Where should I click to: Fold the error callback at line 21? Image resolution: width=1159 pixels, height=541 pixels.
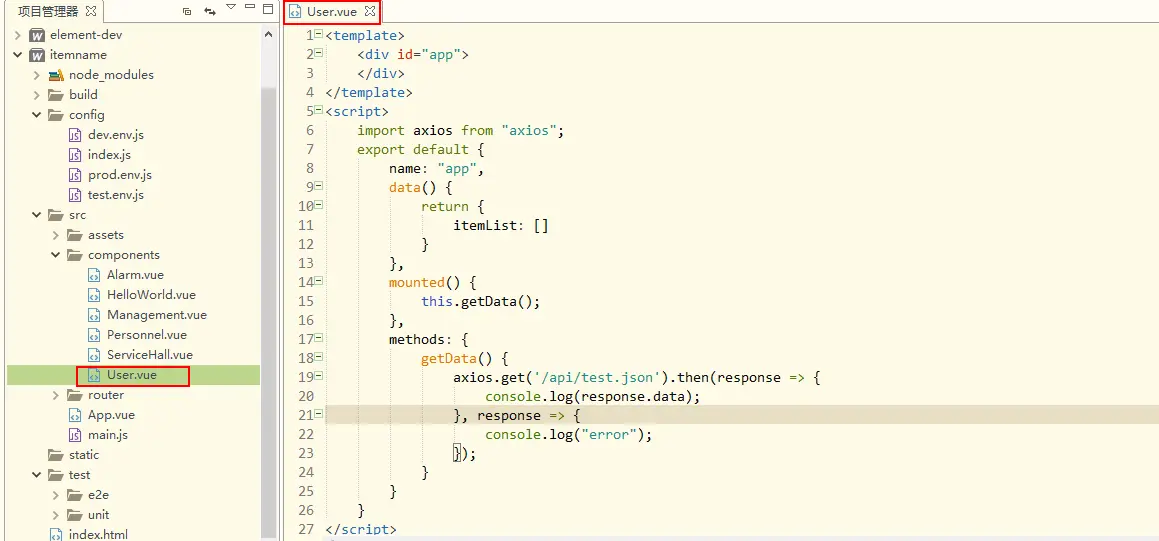319,414
